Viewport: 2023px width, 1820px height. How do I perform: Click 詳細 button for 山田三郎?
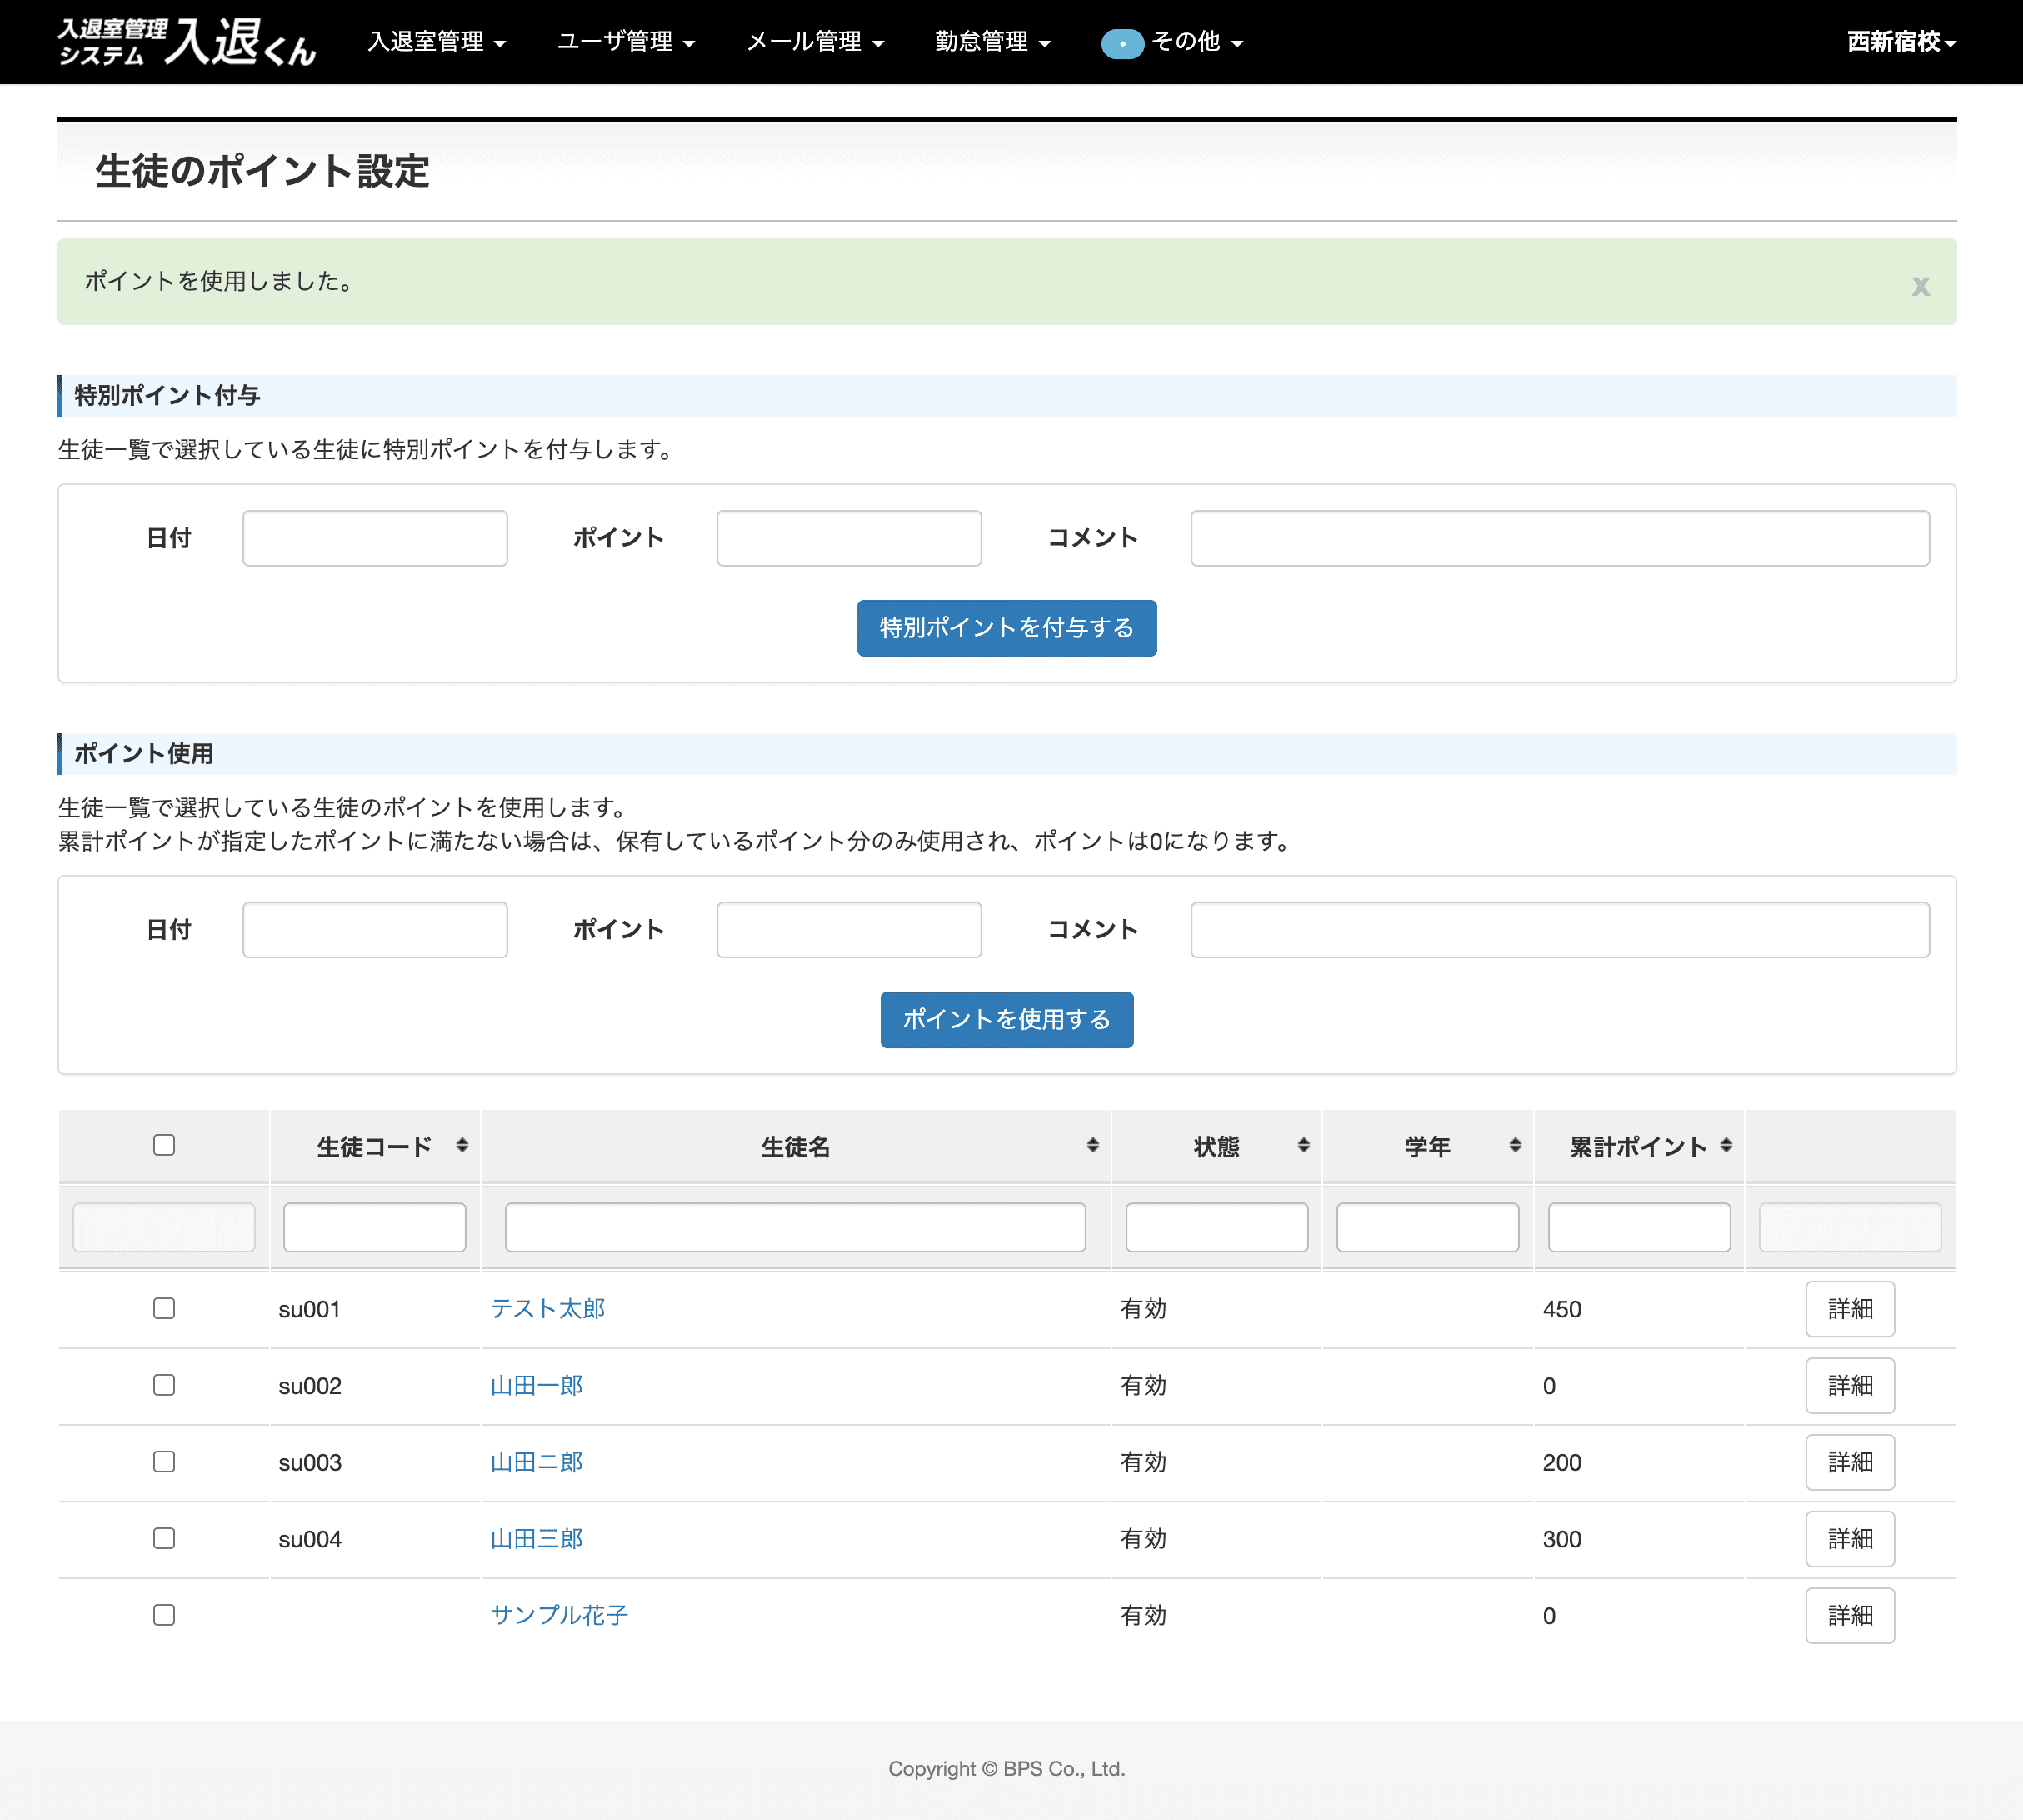[1849, 1539]
